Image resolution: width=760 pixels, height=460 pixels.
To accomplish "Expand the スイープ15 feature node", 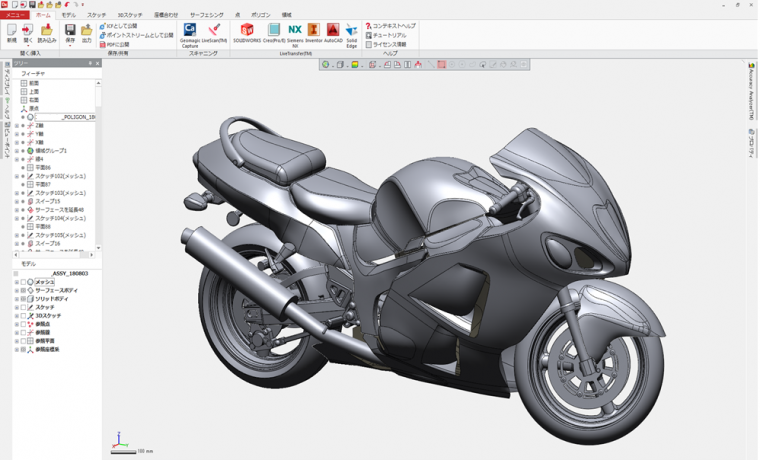I will click(17, 202).
